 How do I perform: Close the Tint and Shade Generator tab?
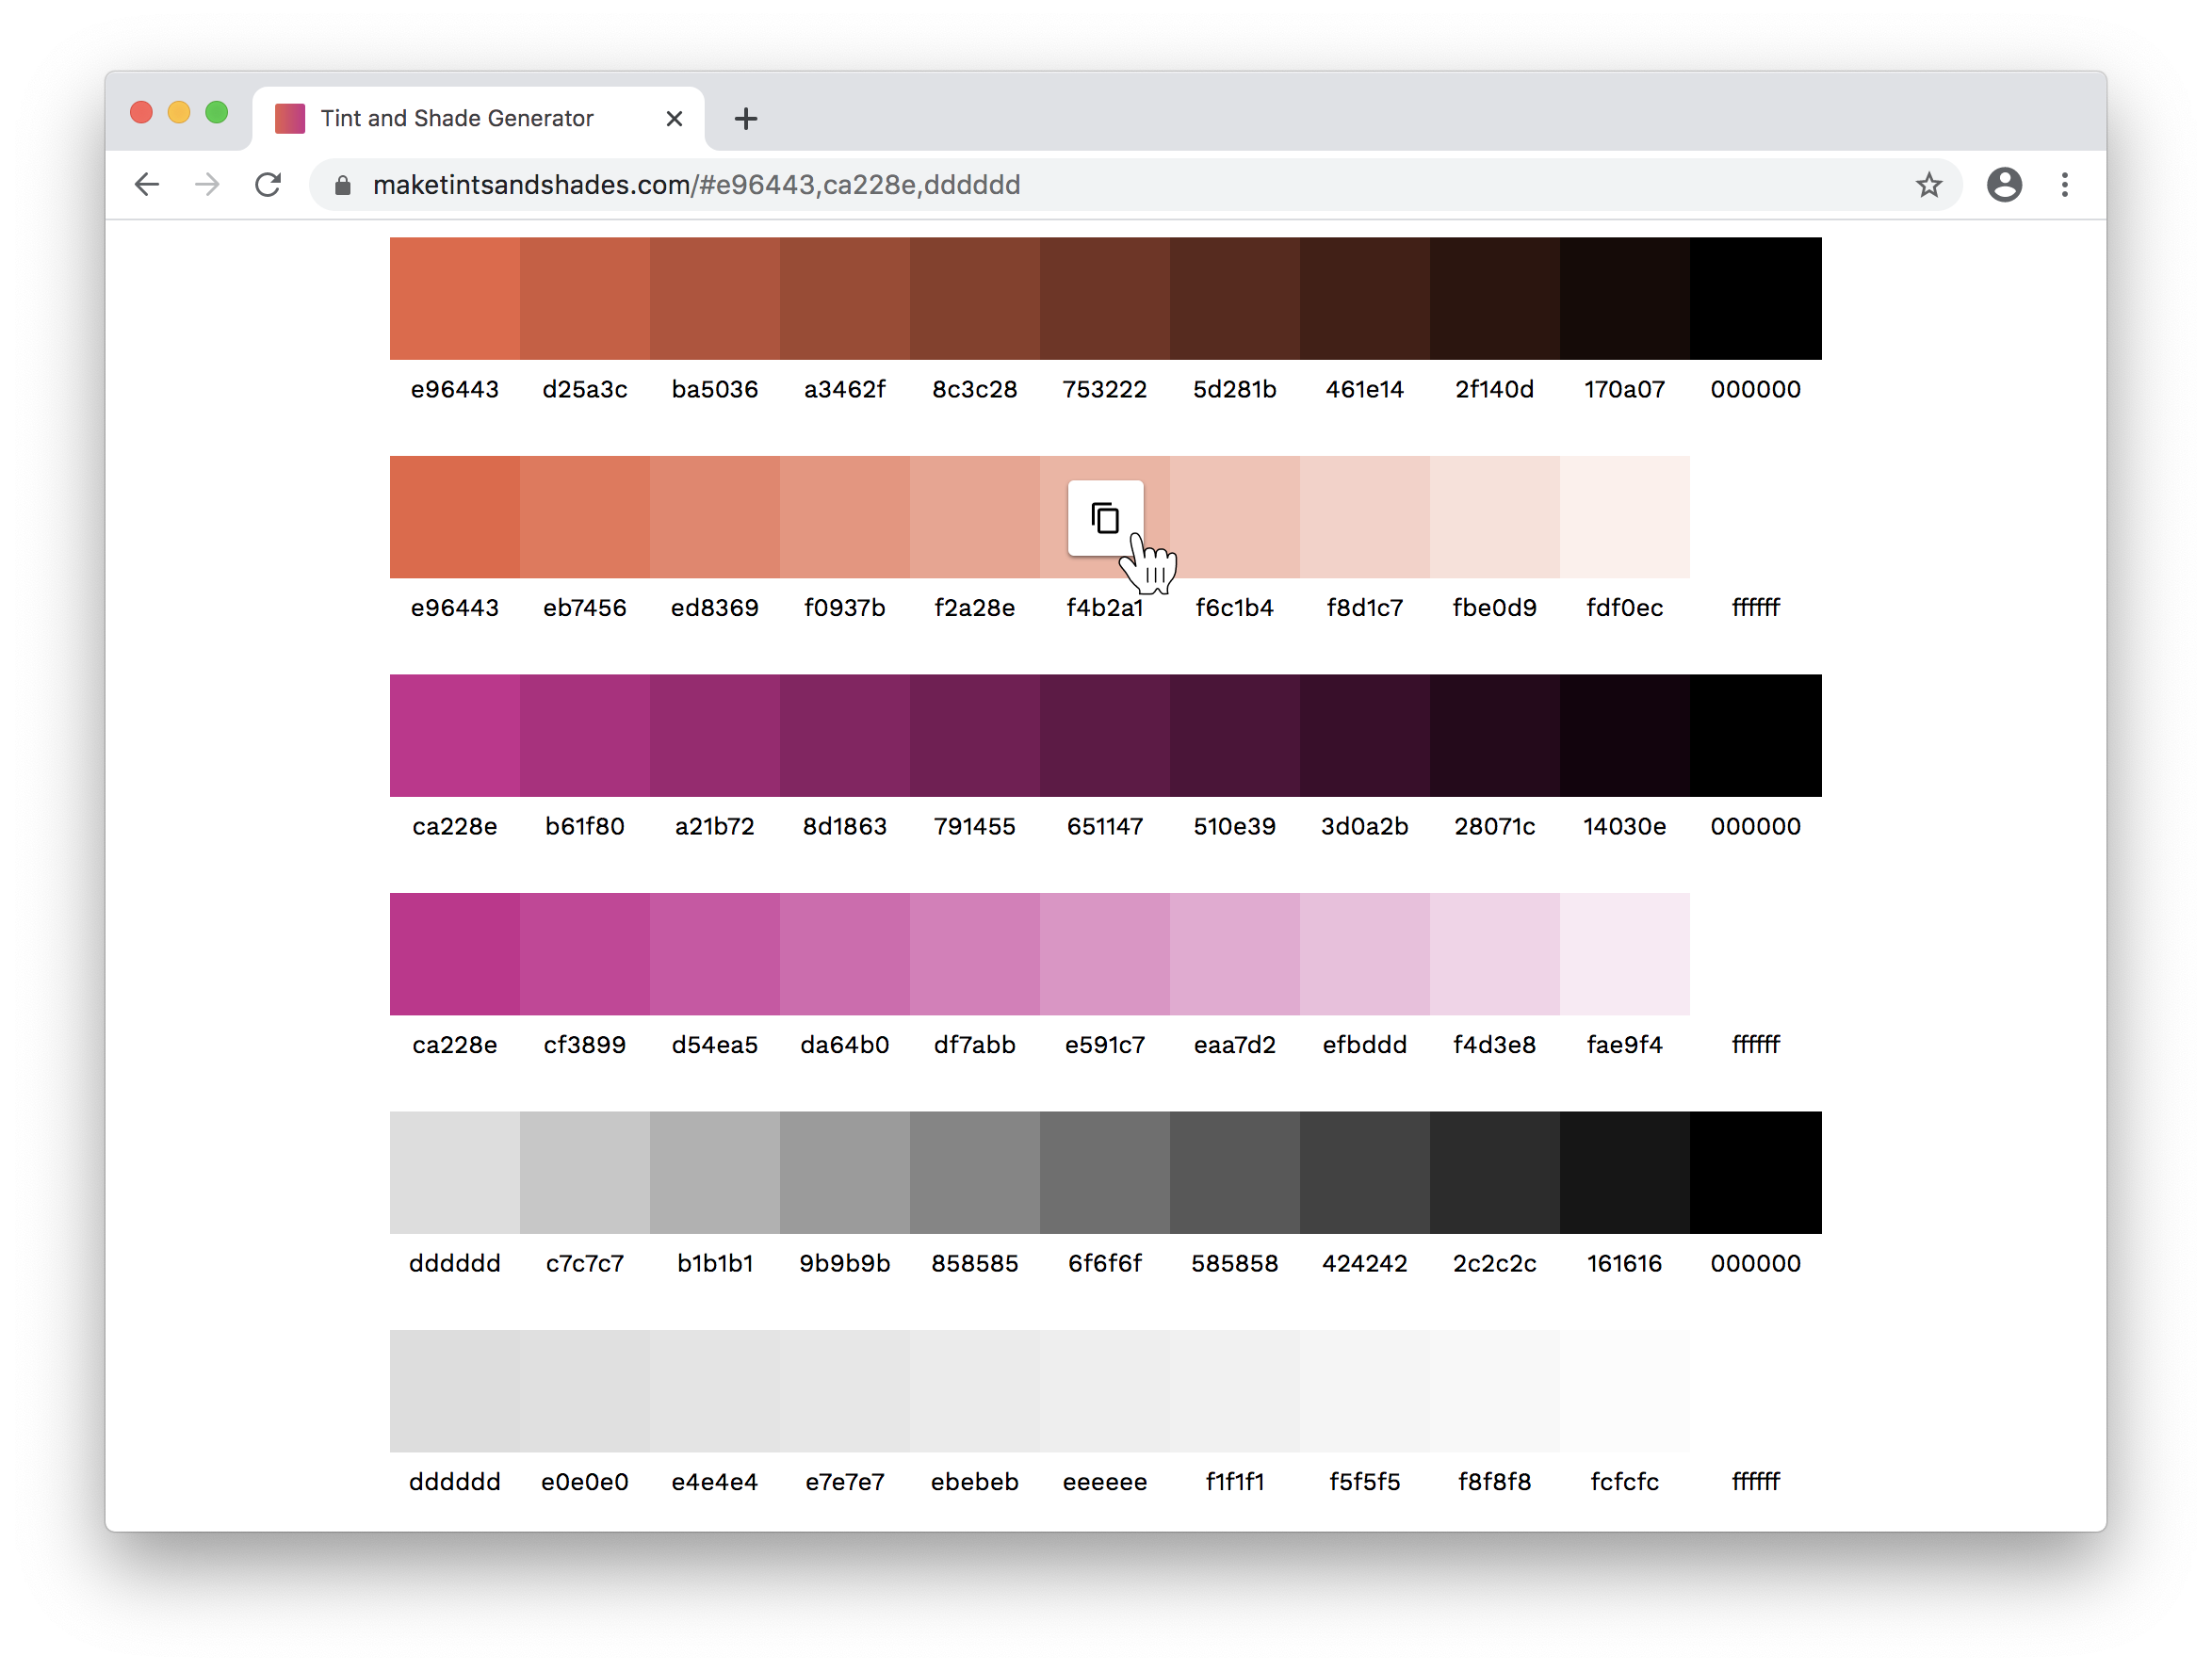(674, 119)
